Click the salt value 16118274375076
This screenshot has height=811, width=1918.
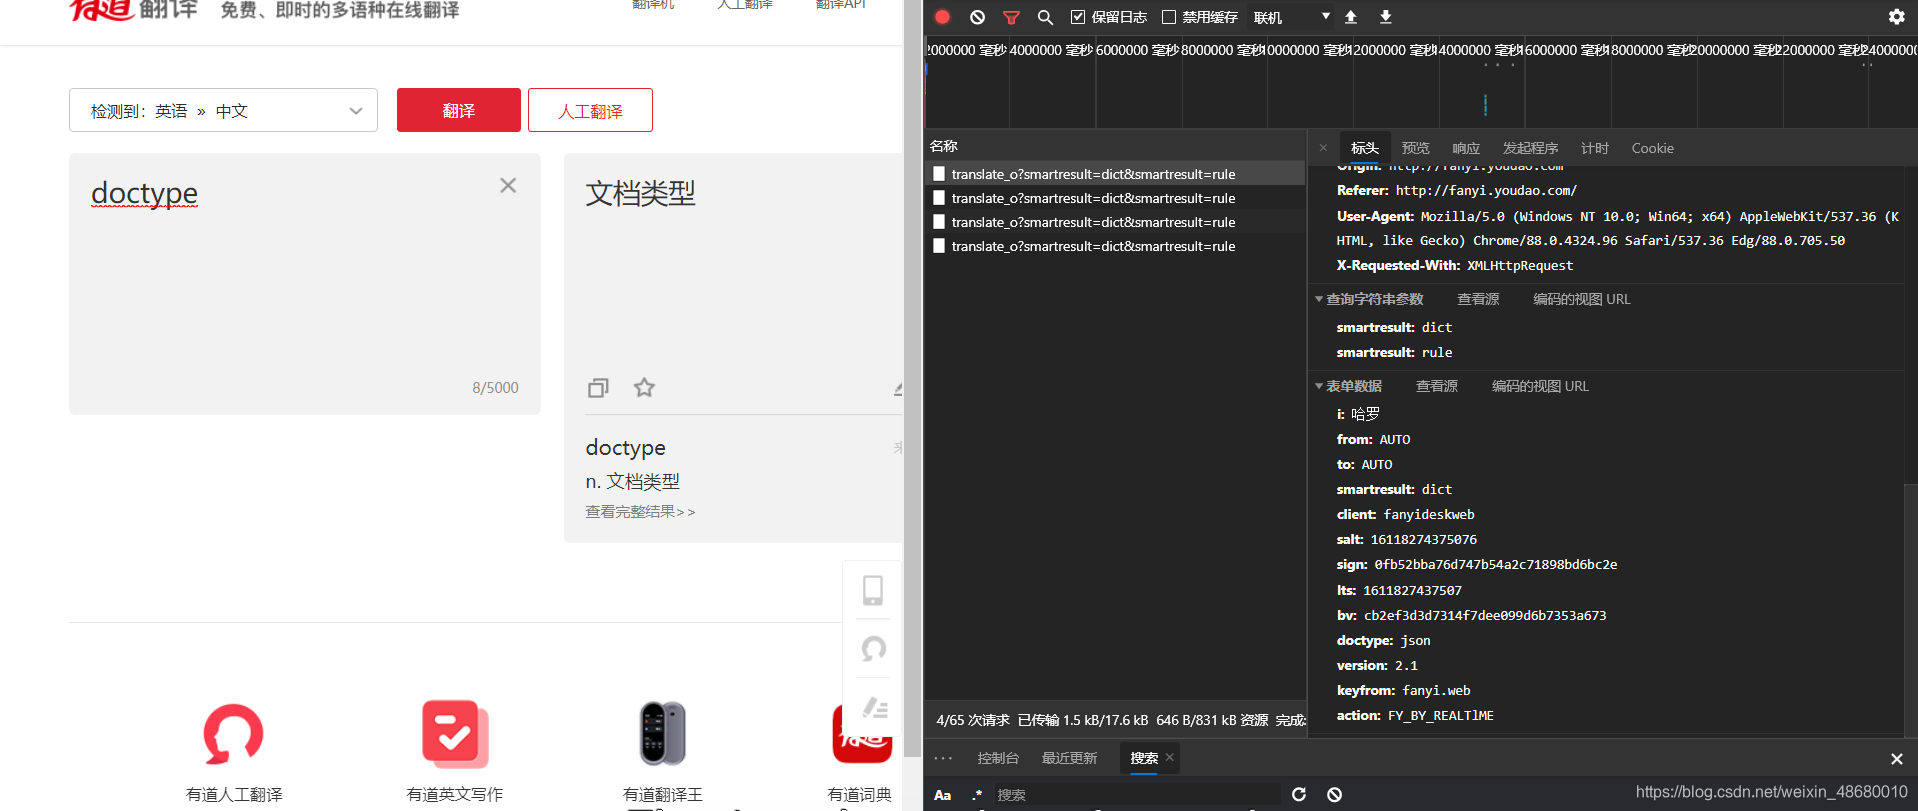(x=1424, y=540)
